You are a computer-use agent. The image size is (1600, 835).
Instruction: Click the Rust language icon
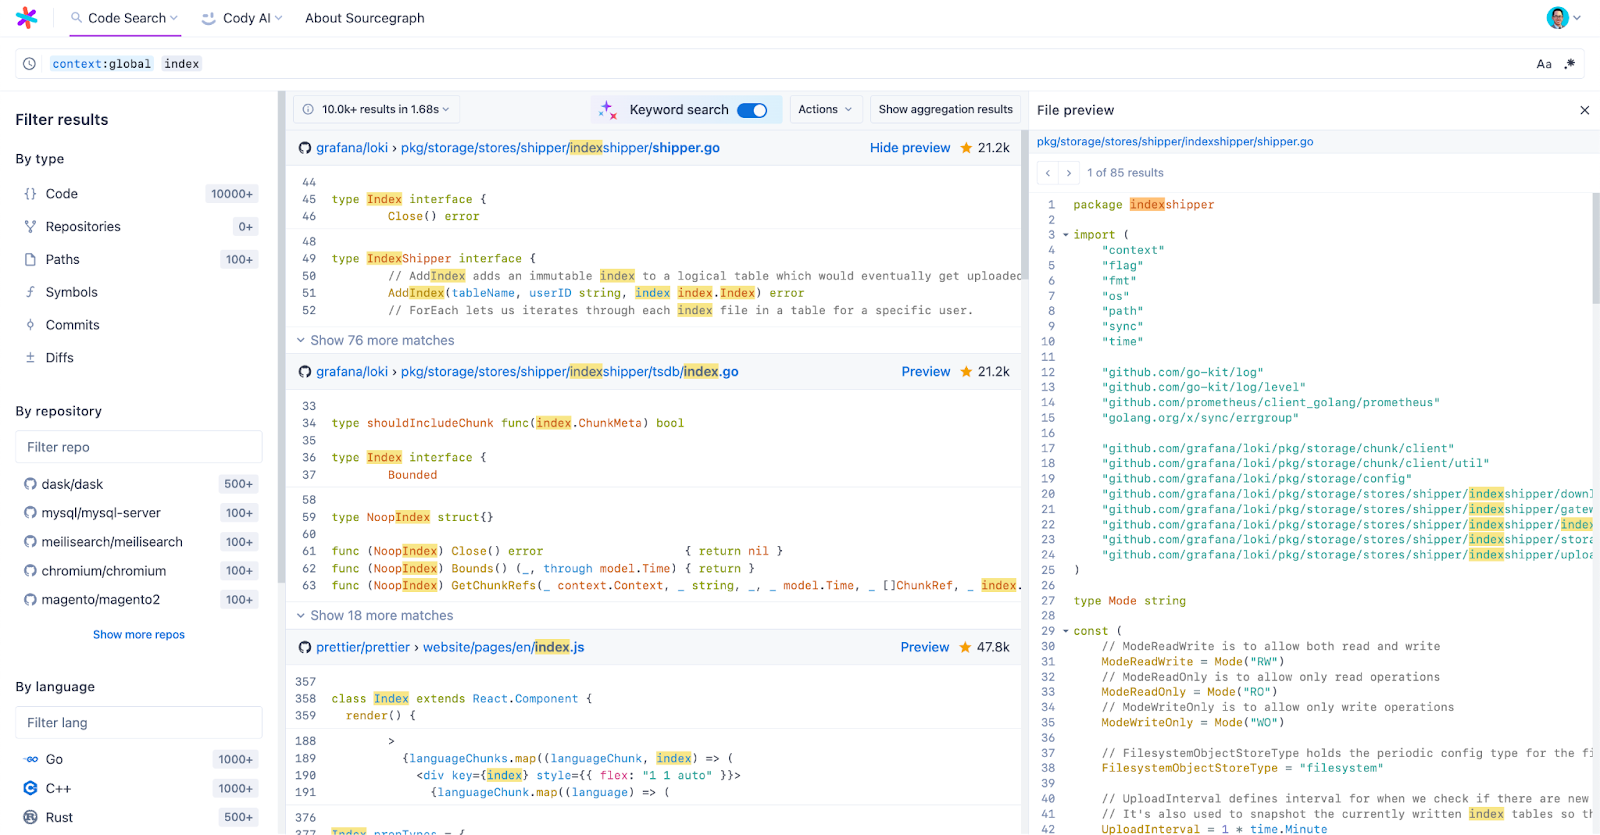pos(31,818)
